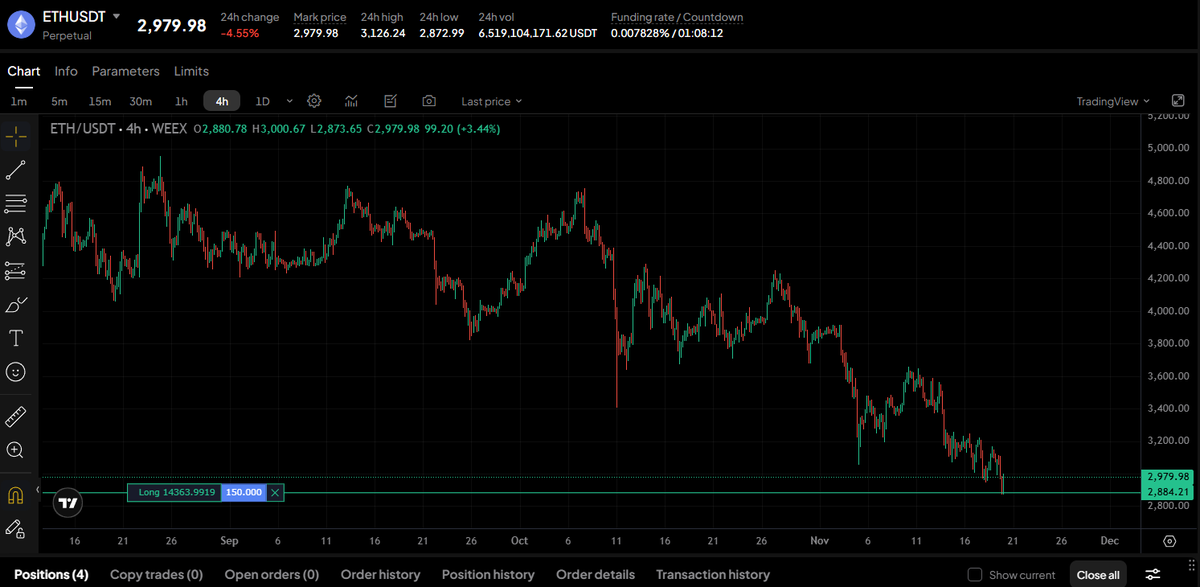
Task: Click the Ethereum coin logo
Action: pyautogui.click(x=21, y=24)
